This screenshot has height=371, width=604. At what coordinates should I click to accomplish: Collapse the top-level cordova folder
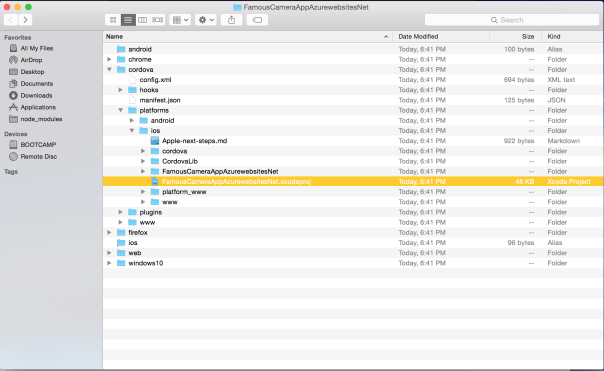tap(109, 69)
